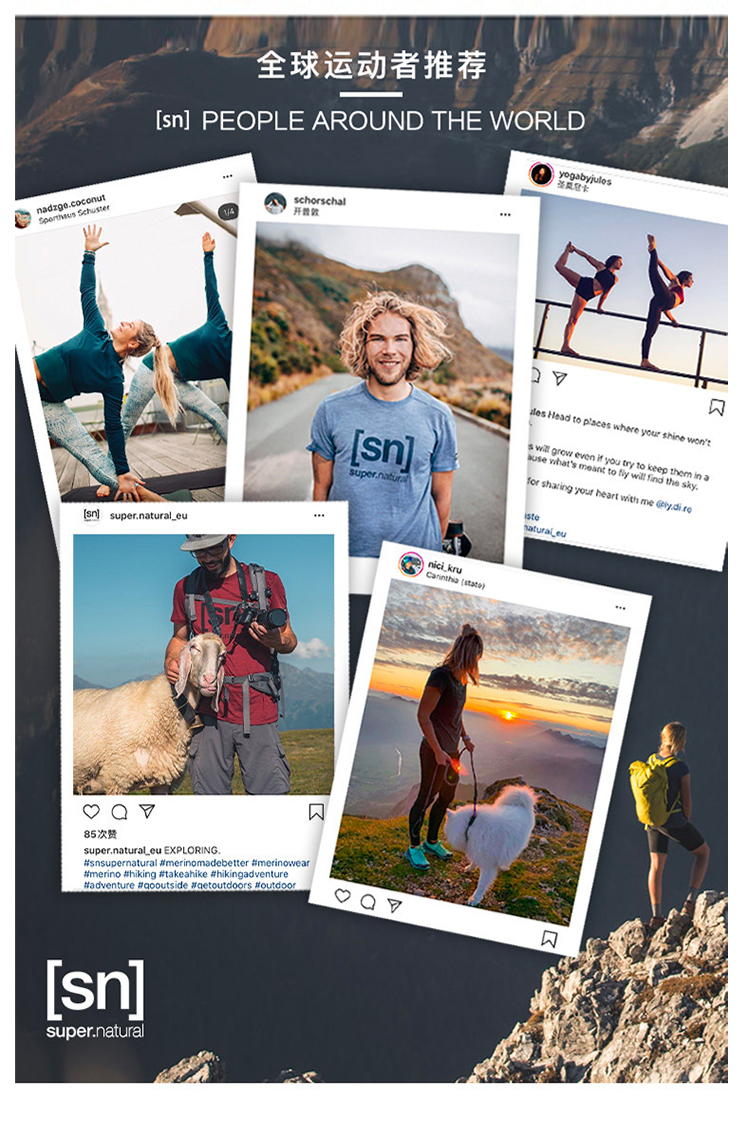Open comments on super.natural_eu post
Image resolution: width=750 pixels, height=1144 pixels.
(x=119, y=812)
